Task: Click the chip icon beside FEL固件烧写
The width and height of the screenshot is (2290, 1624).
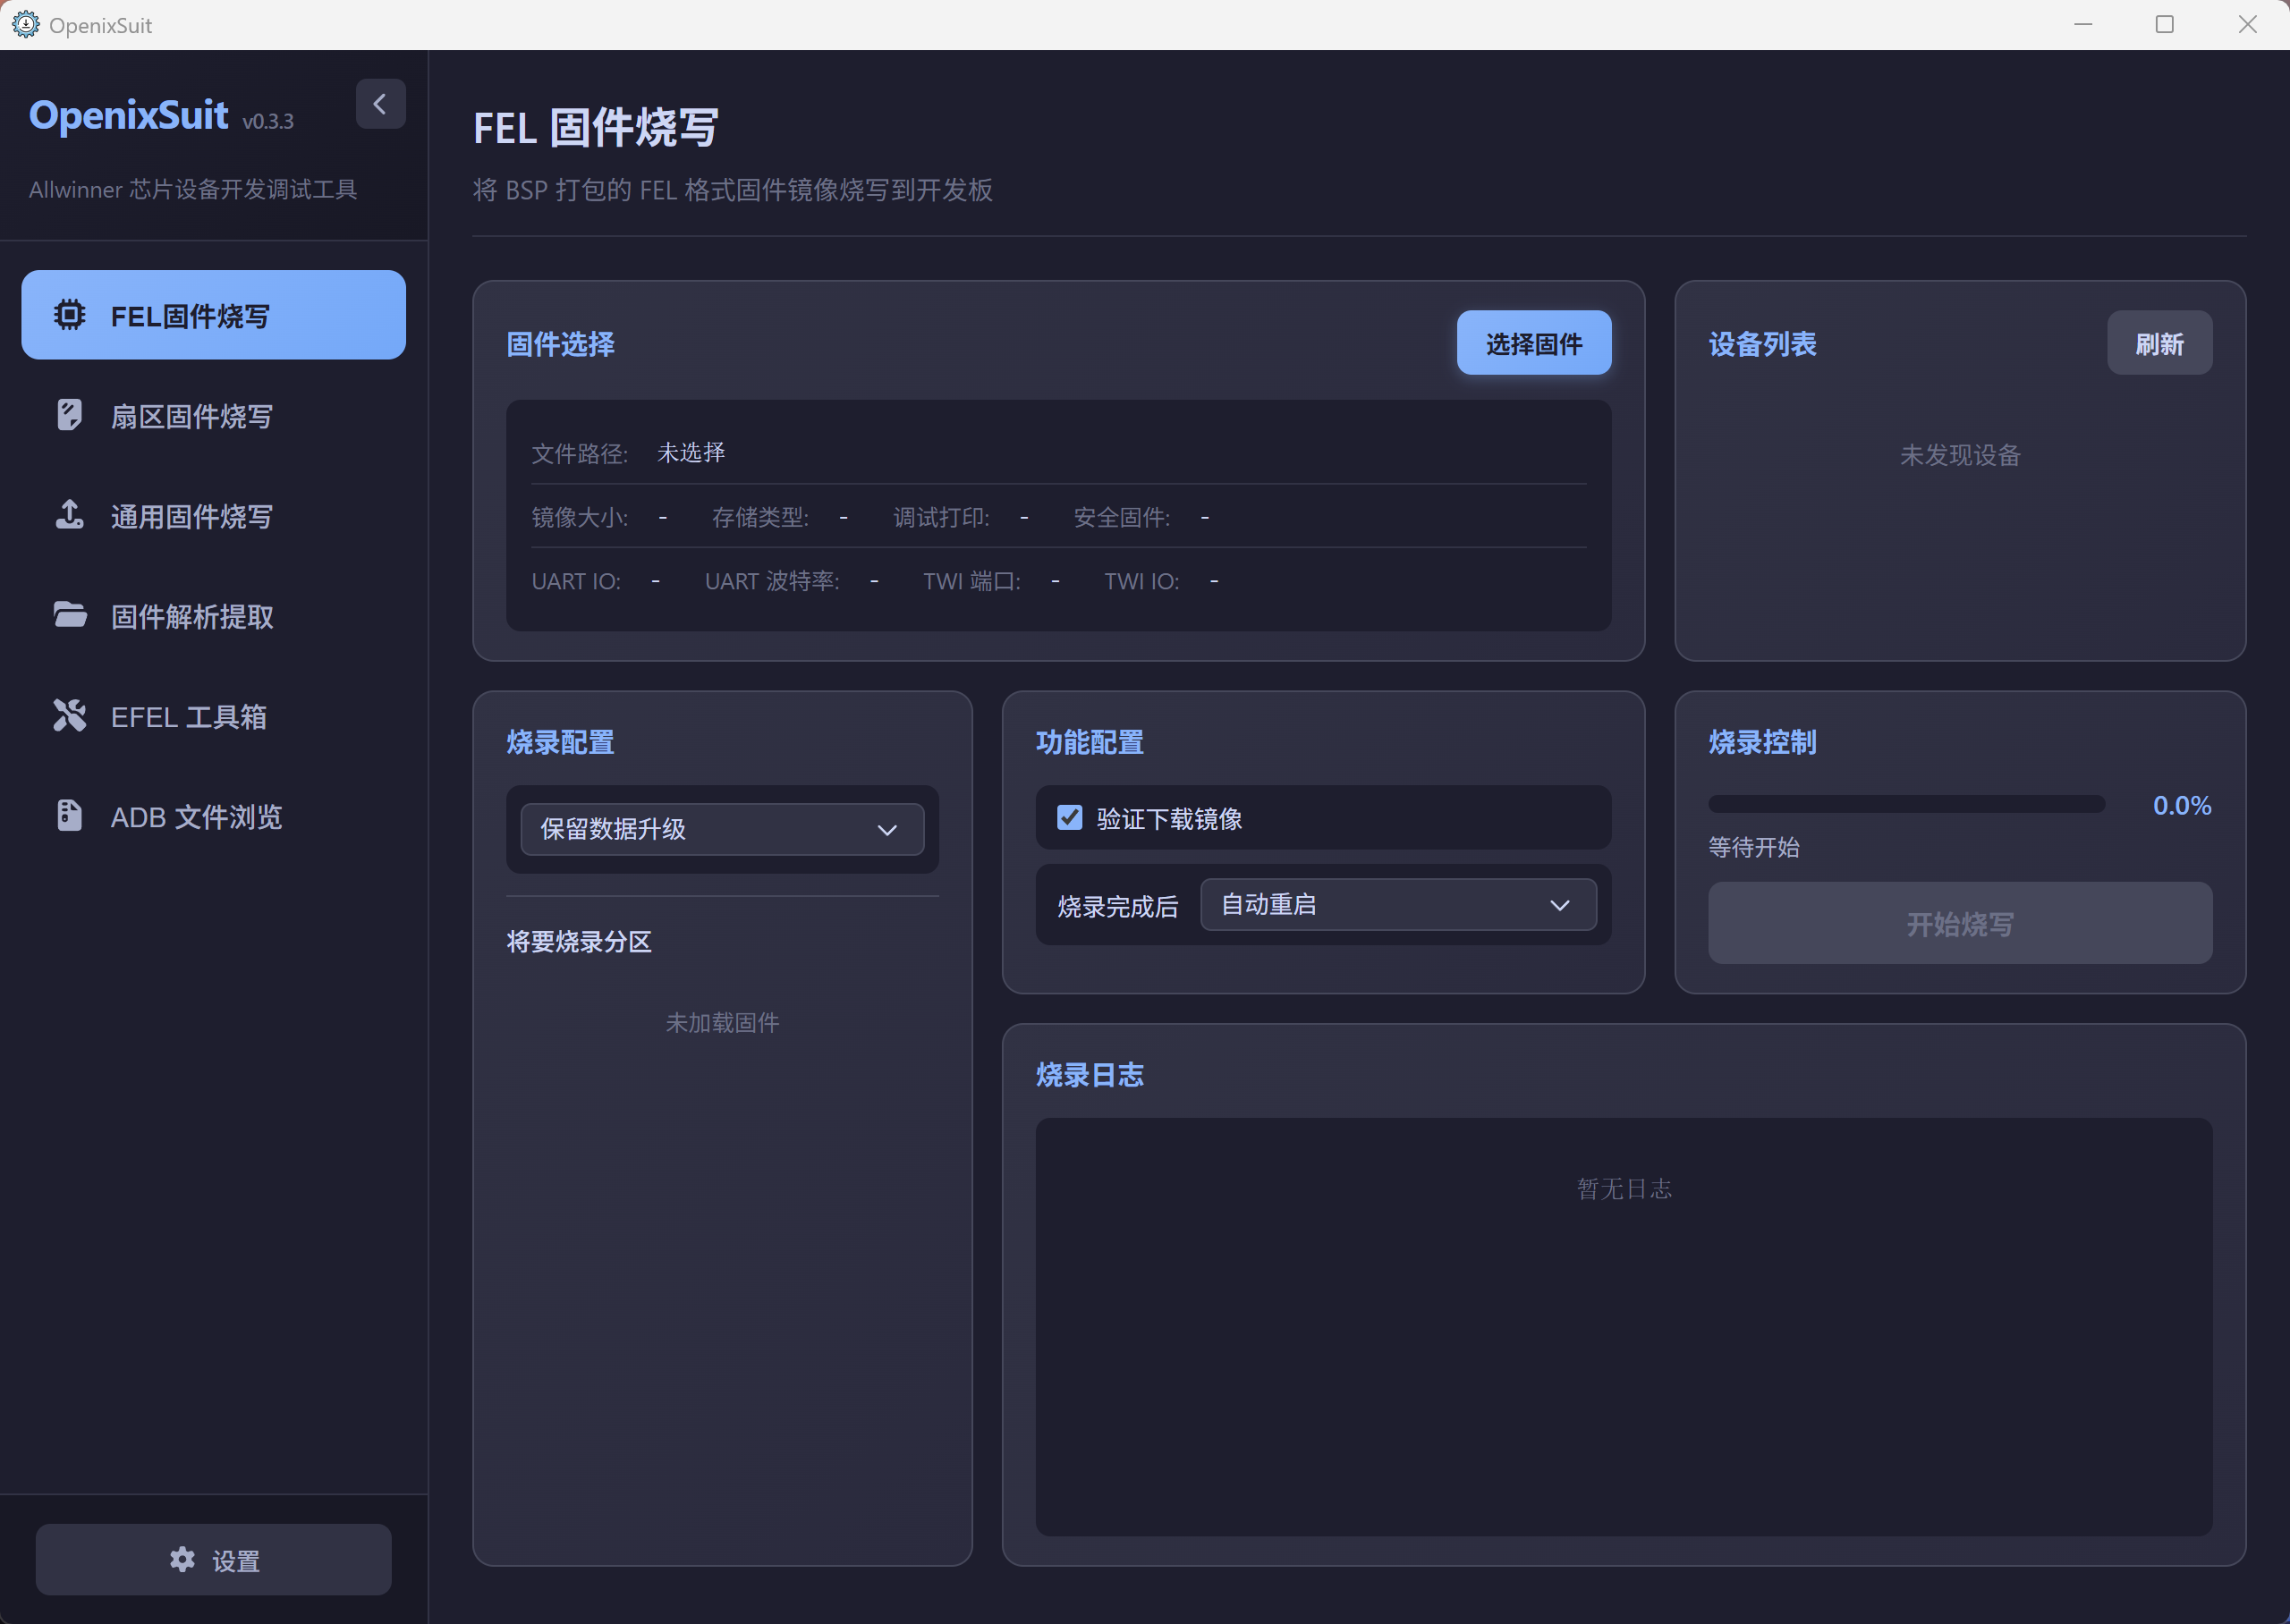Action: tap(70, 315)
